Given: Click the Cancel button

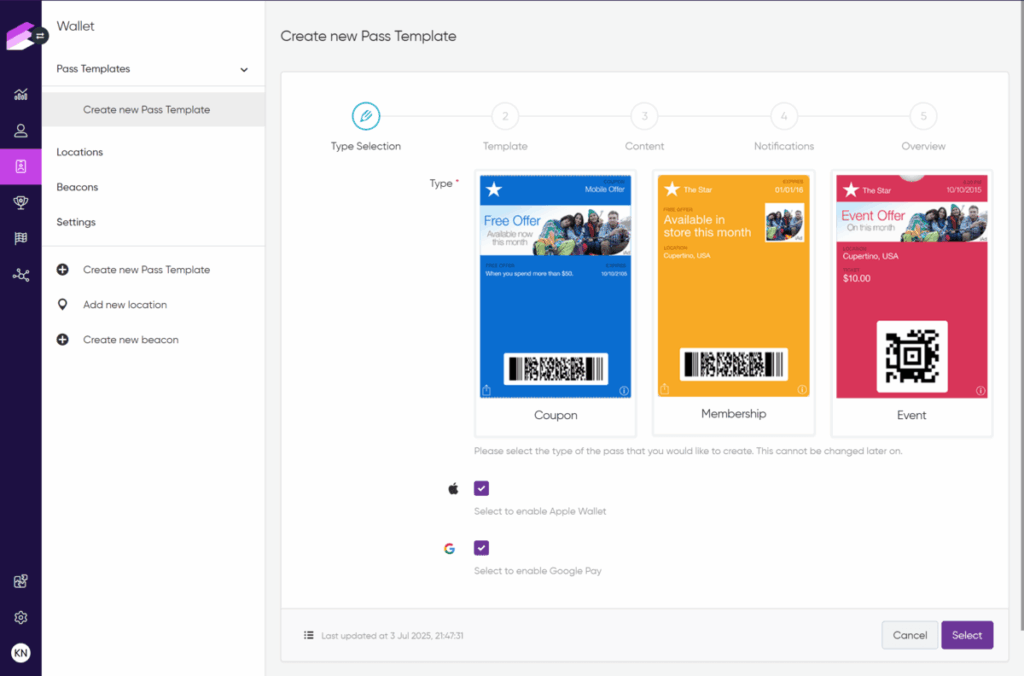Looking at the screenshot, I should pos(909,635).
